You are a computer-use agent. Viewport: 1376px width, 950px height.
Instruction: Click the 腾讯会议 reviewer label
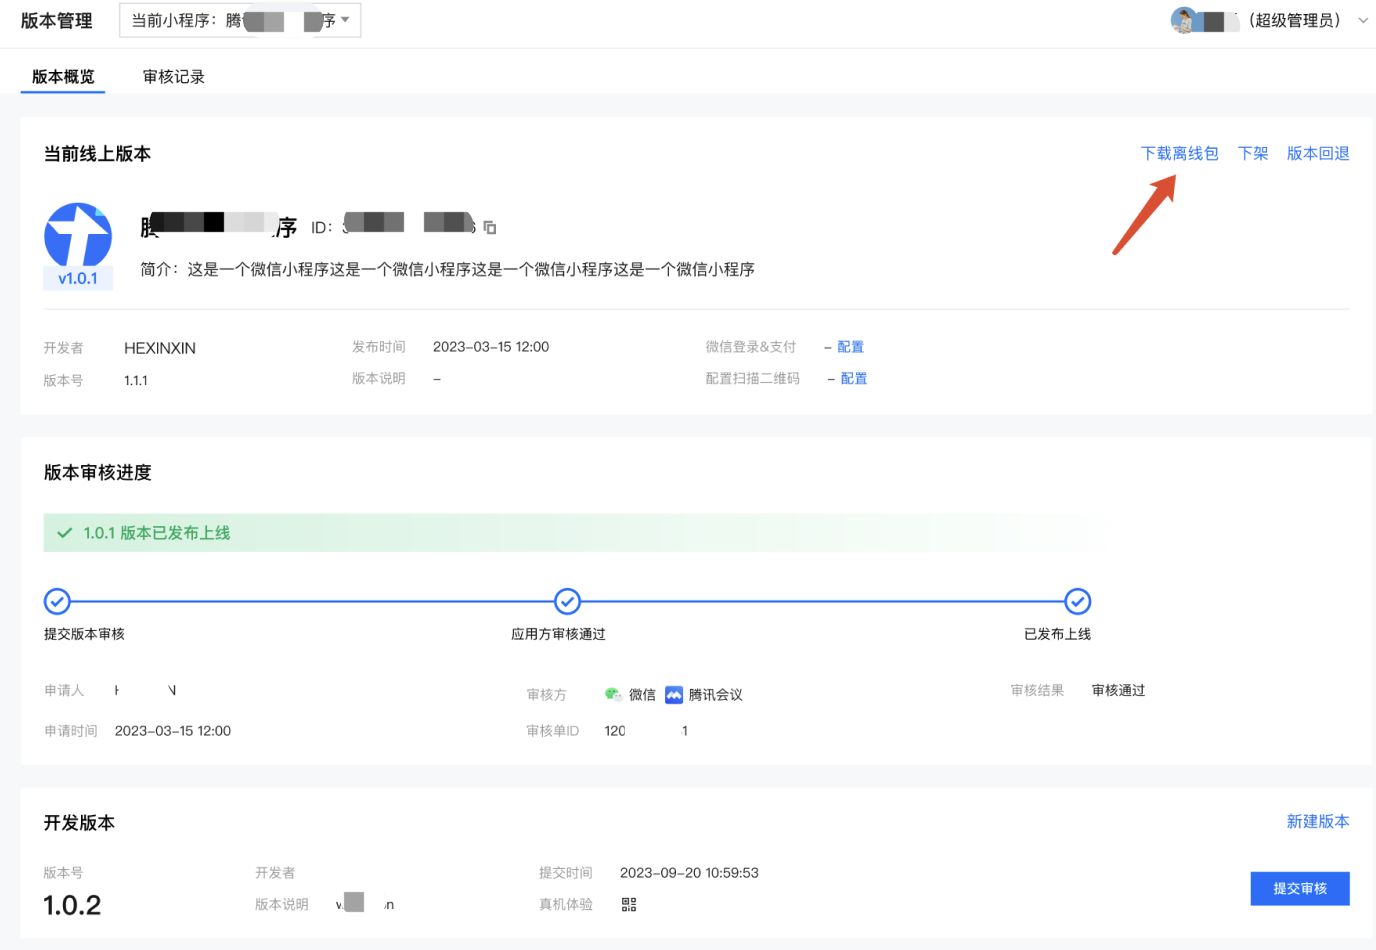(716, 695)
